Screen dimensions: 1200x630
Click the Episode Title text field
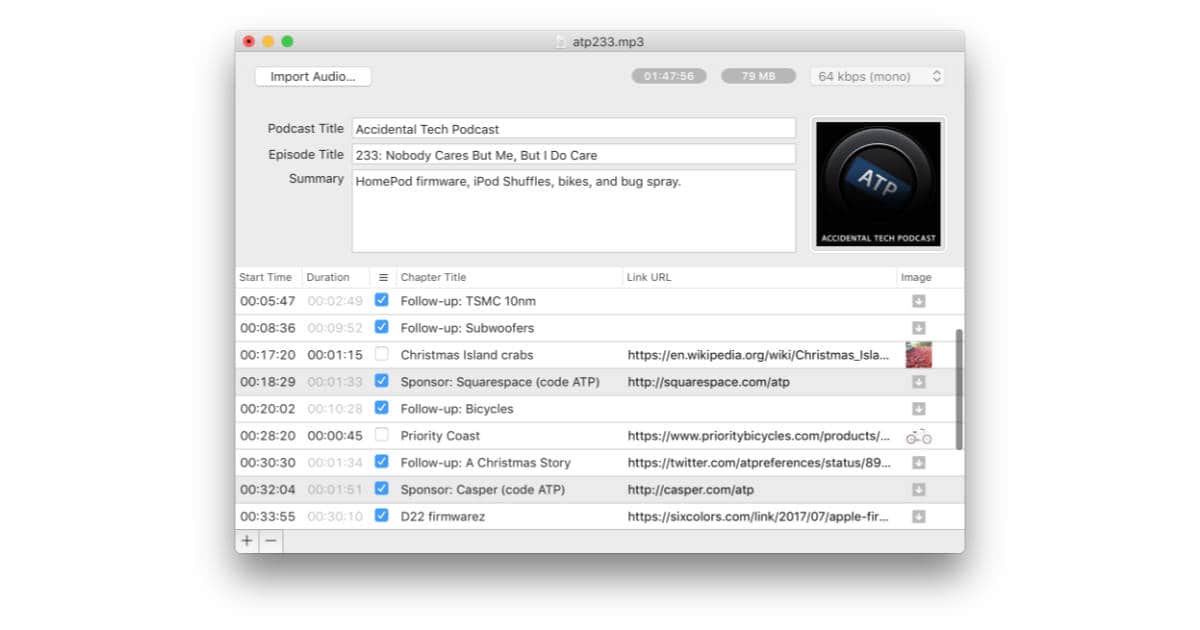point(573,155)
